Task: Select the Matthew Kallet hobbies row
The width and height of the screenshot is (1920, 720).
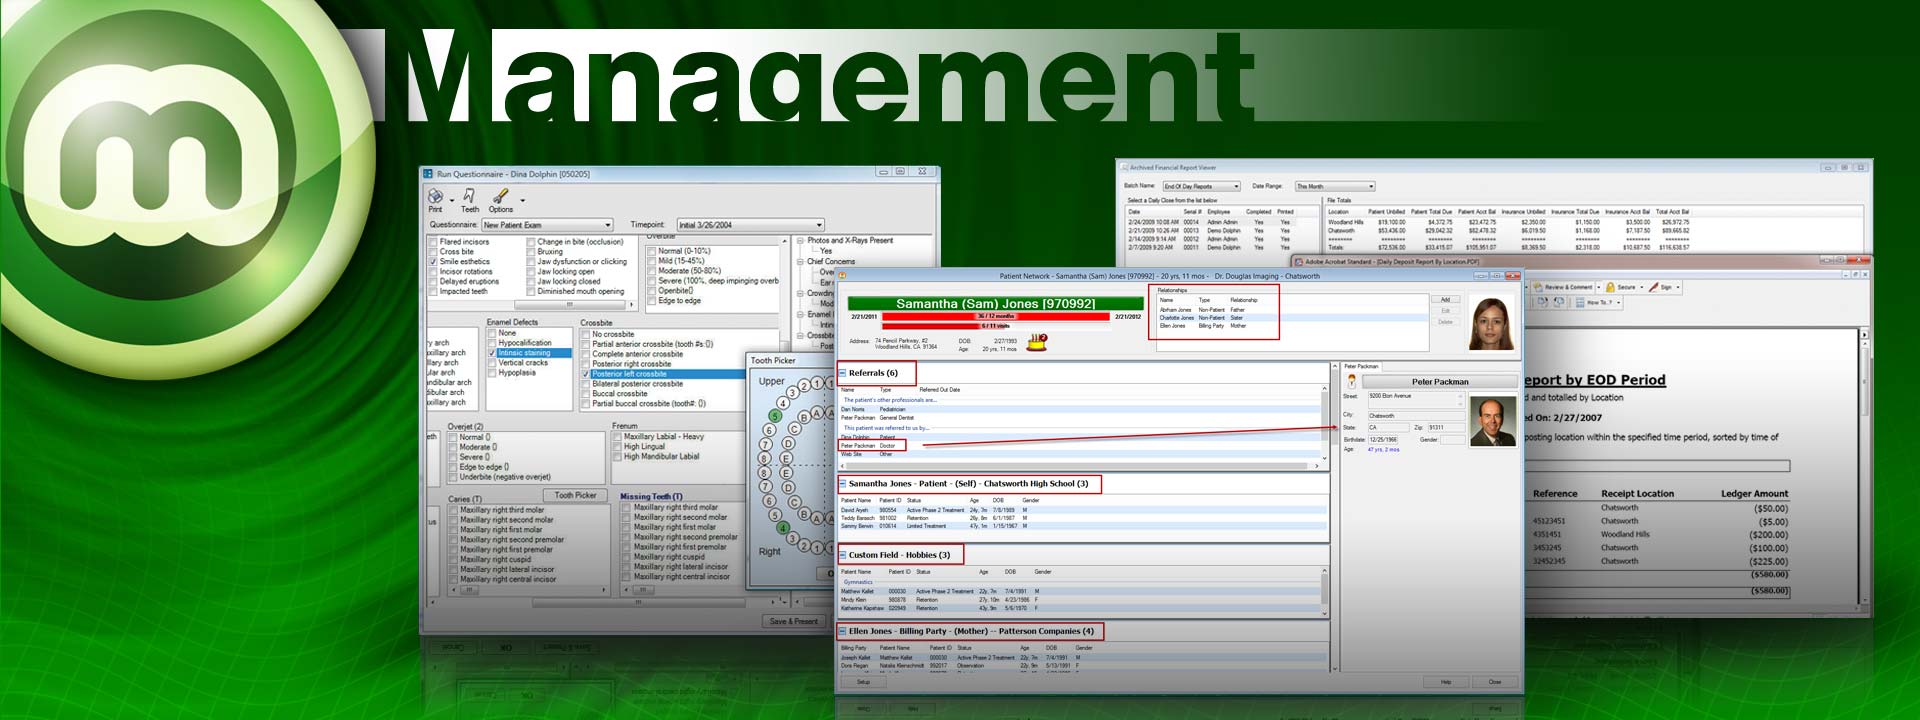Action: pos(1080,592)
